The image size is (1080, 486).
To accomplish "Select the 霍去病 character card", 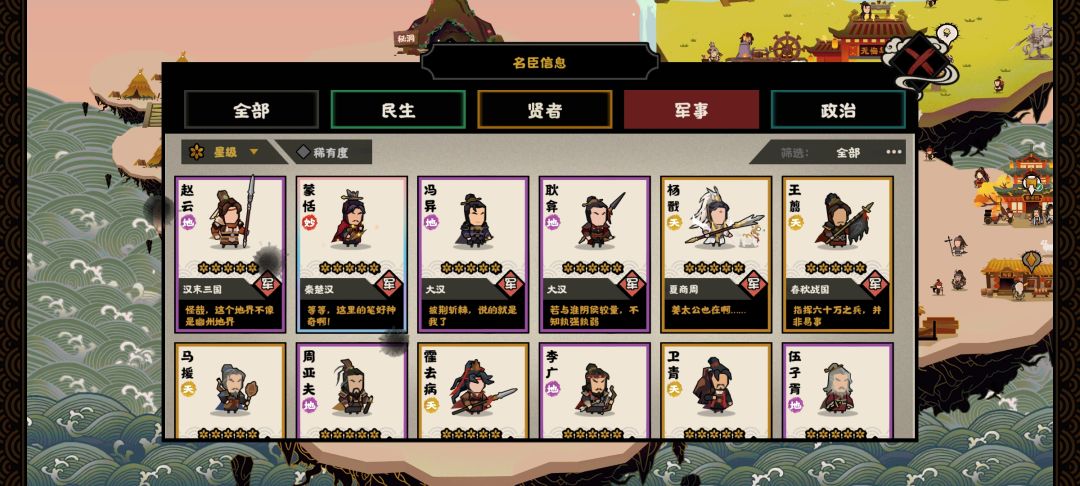I will pyautogui.click(x=473, y=390).
